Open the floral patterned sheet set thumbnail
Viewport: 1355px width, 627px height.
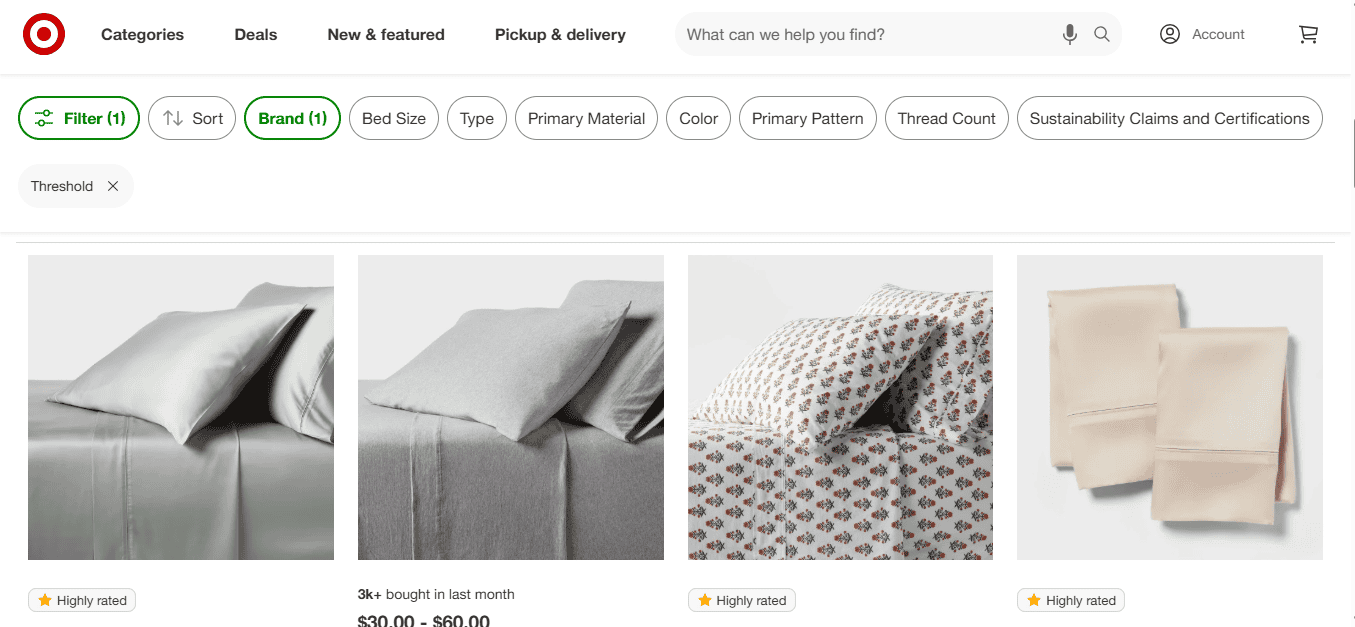point(840,407)
